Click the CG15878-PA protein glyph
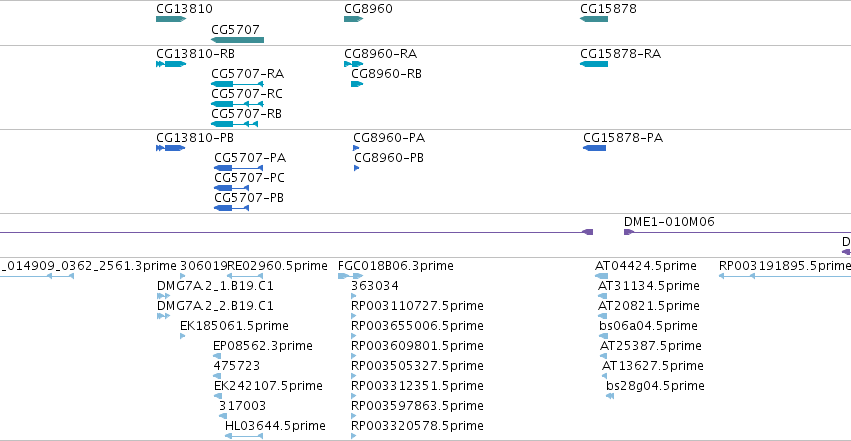Screen dimensions: 851x441 [594, 148]
